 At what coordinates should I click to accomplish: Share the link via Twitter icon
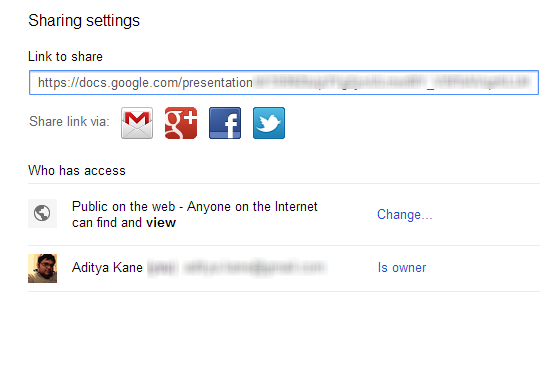[x=269, y=123]
